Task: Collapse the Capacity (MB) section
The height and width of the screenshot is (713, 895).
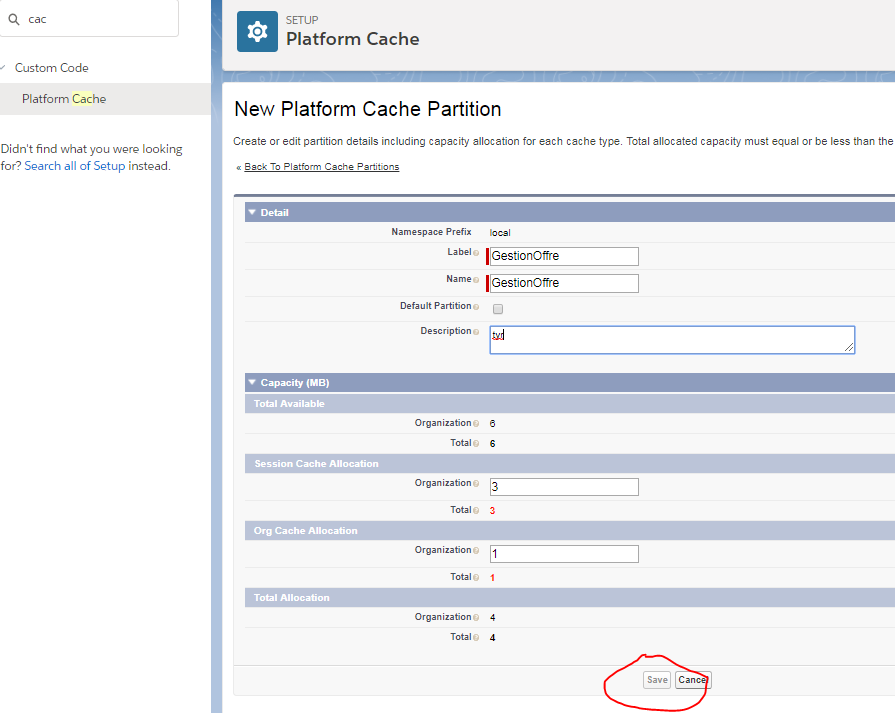Action: click(252, 383)
